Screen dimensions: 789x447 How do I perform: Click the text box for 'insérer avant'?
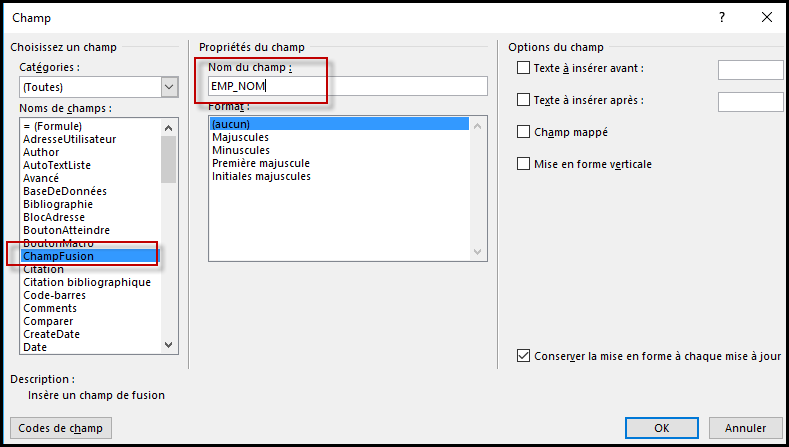point(750,69)
